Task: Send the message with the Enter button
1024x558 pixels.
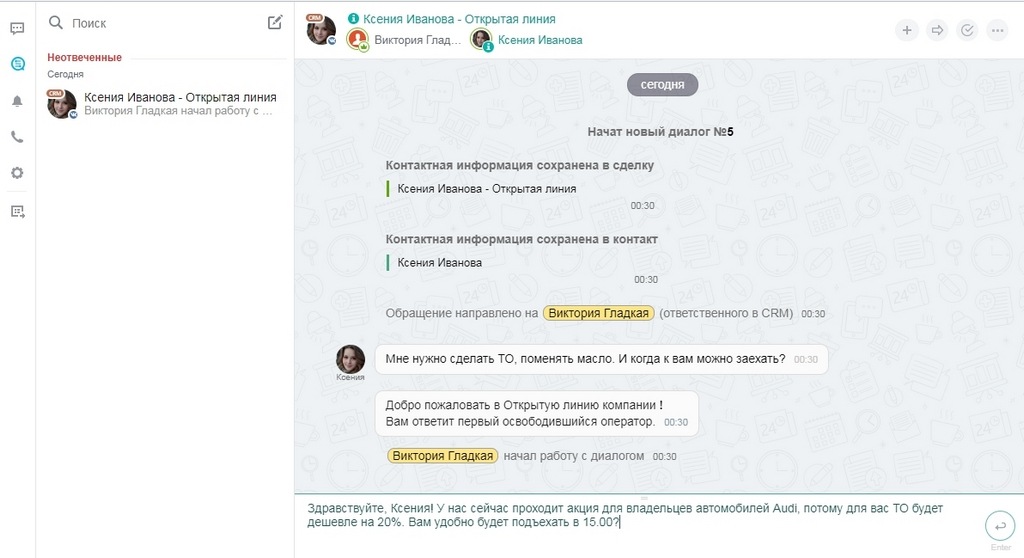Action: 1000,526
